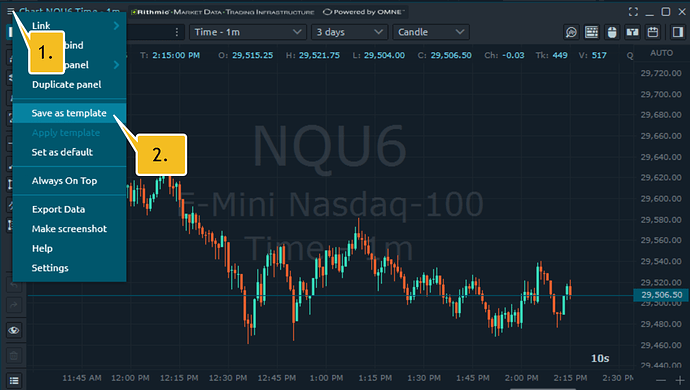This screenshot has height=390, width=690.
Task: Click the order entry panel icon in toolbar
Action: pyautogui.click(x=632, y=32)
